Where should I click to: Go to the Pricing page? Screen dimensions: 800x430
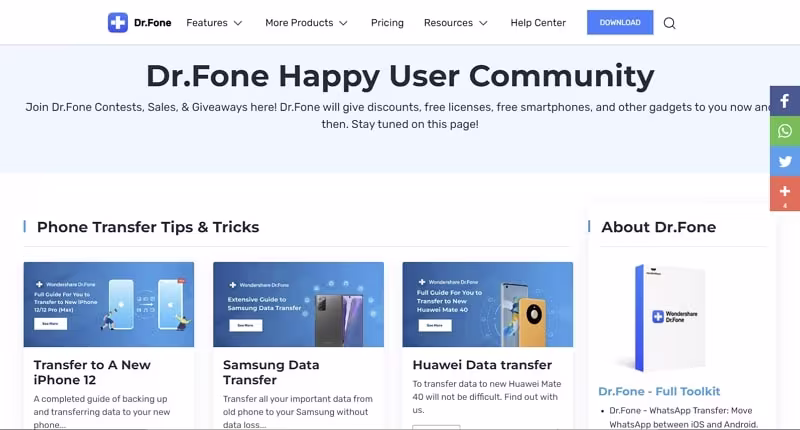(x=387, y=22)
